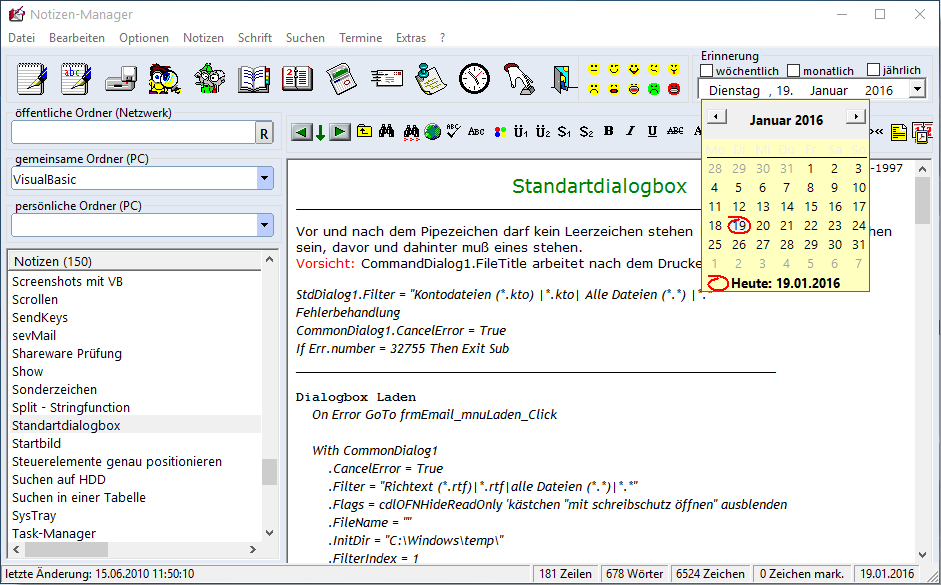The width and height of the screenshot is (941, 585).
Task: Open the persönliche Ordner dropdown
Action: coord(265,225)
